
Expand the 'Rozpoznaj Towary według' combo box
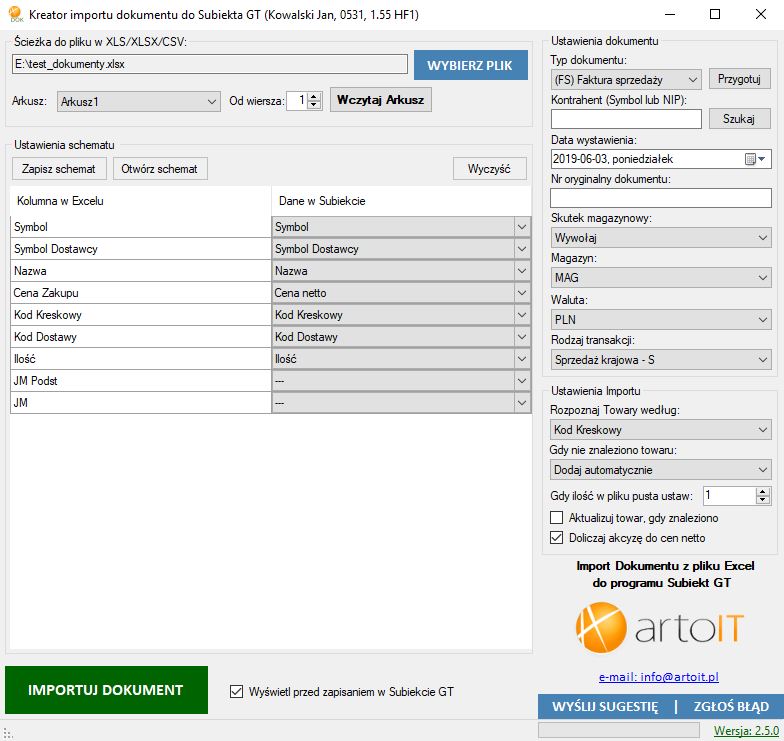click(660, 429)
